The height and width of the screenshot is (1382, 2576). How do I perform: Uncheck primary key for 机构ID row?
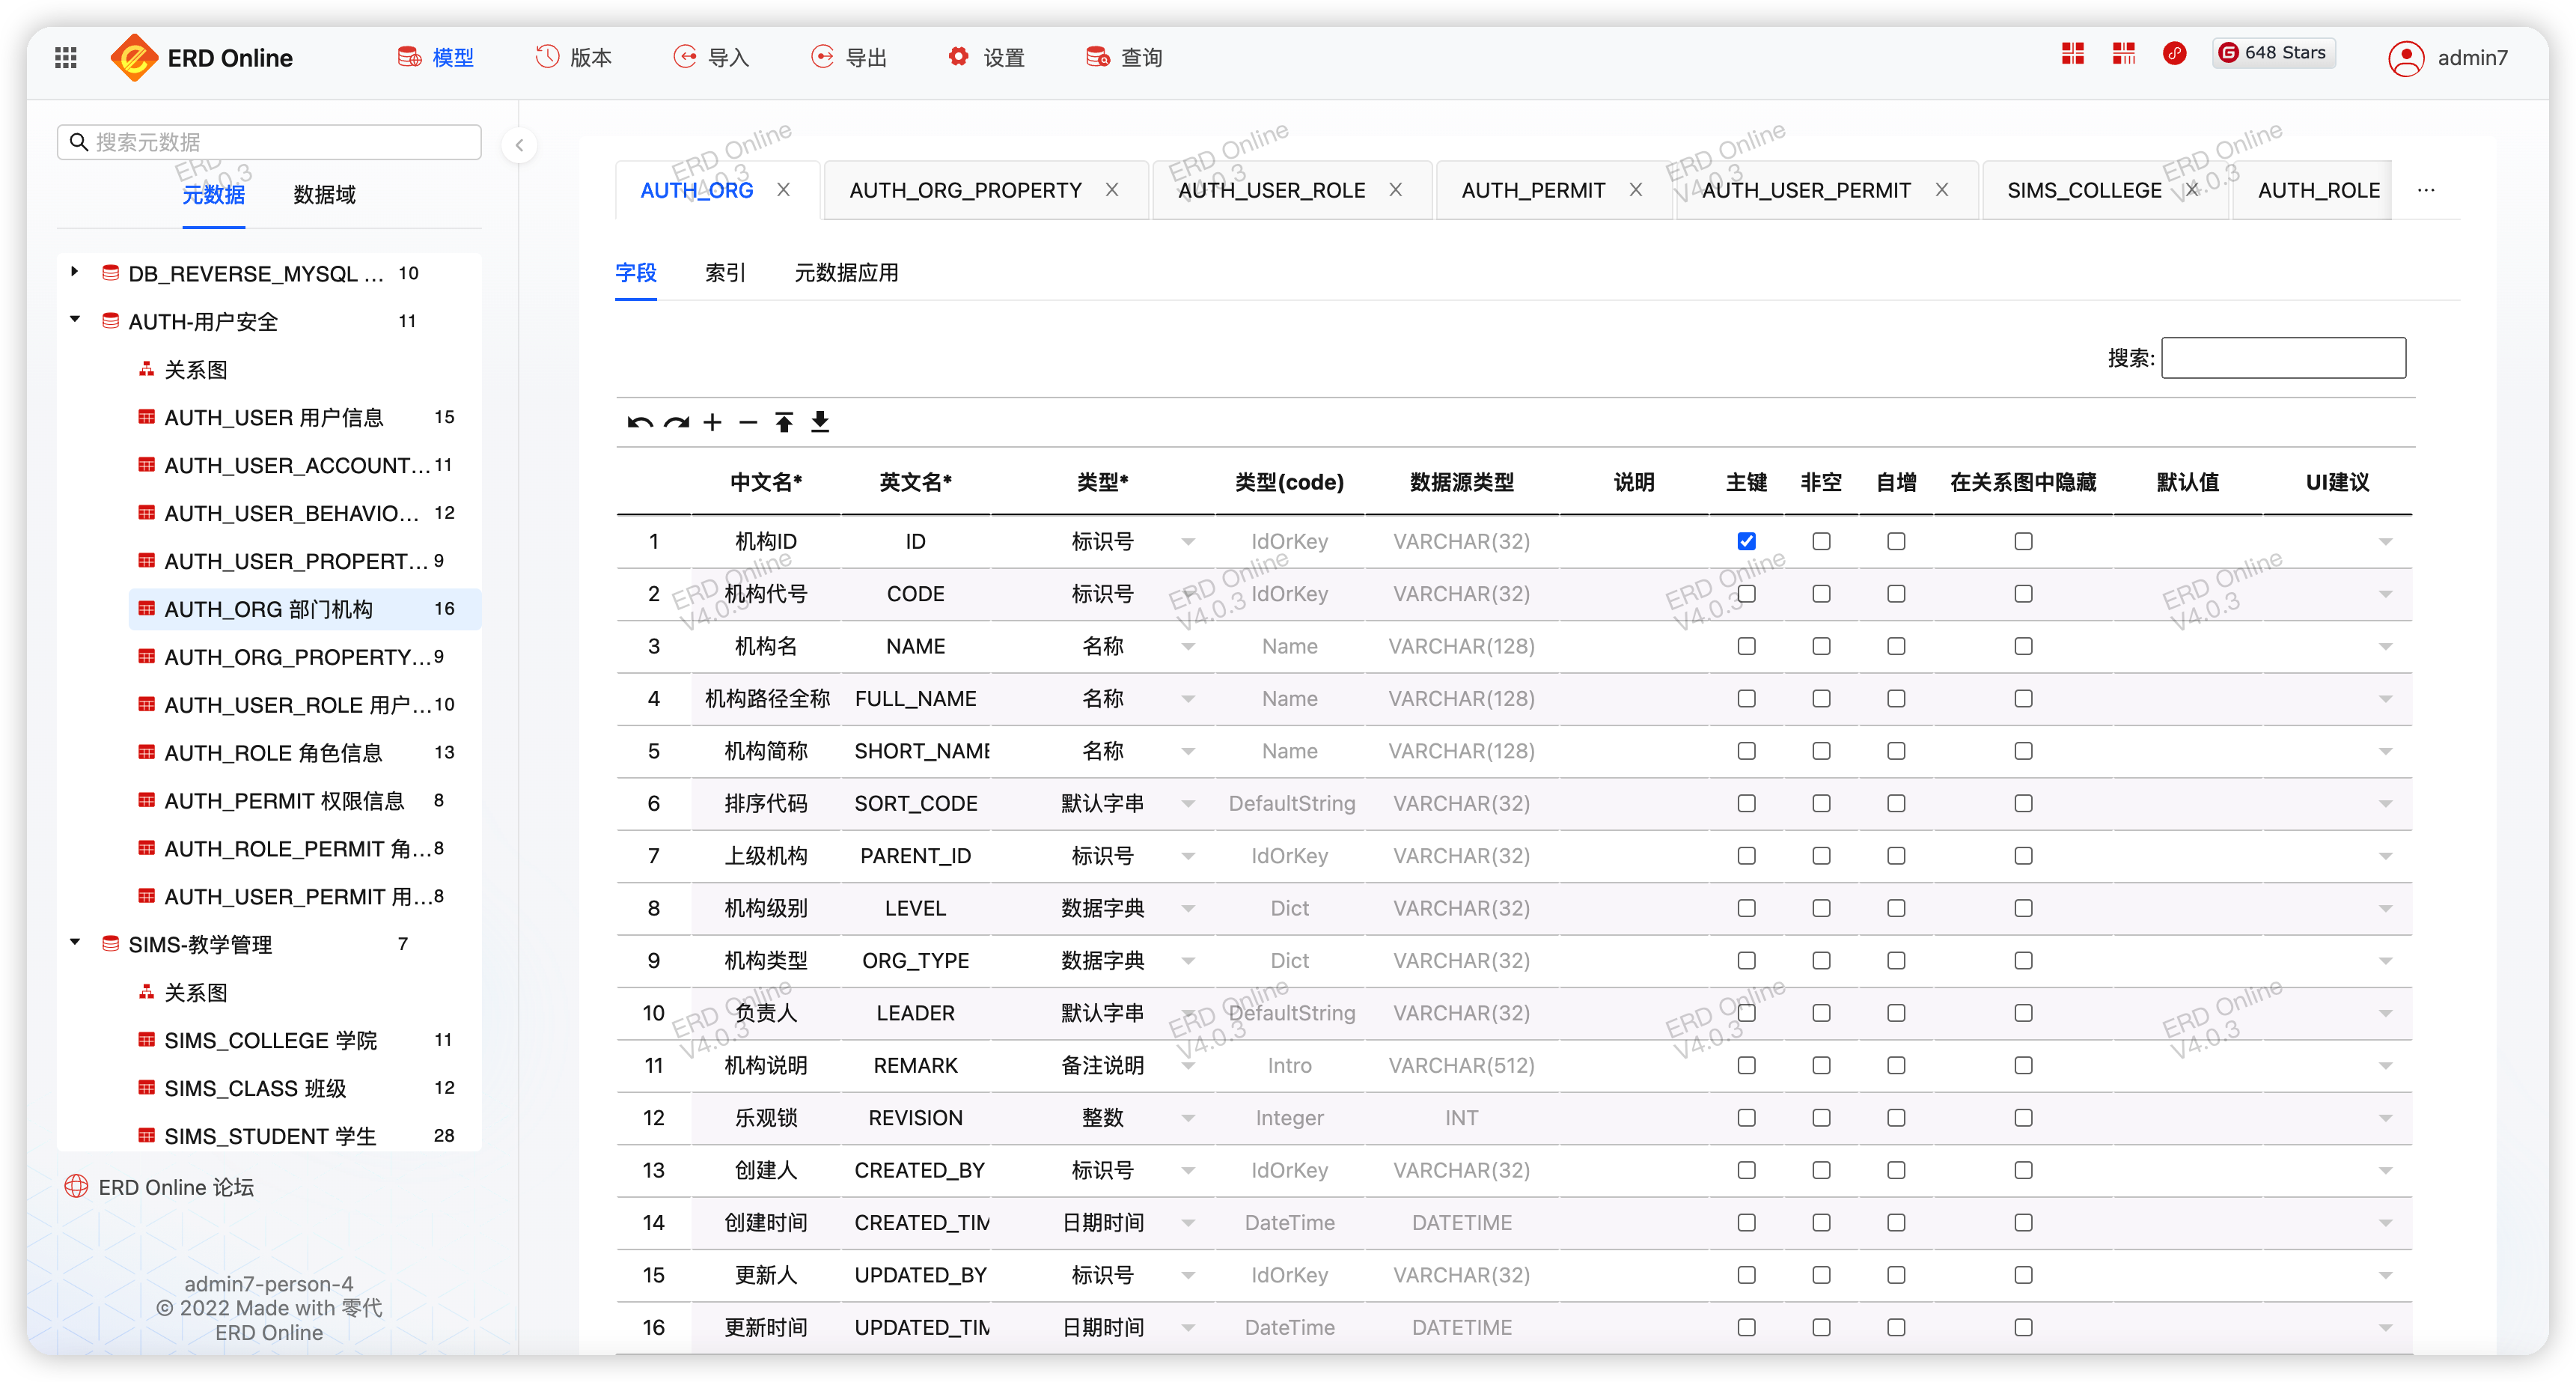[x=1746, y=541]
